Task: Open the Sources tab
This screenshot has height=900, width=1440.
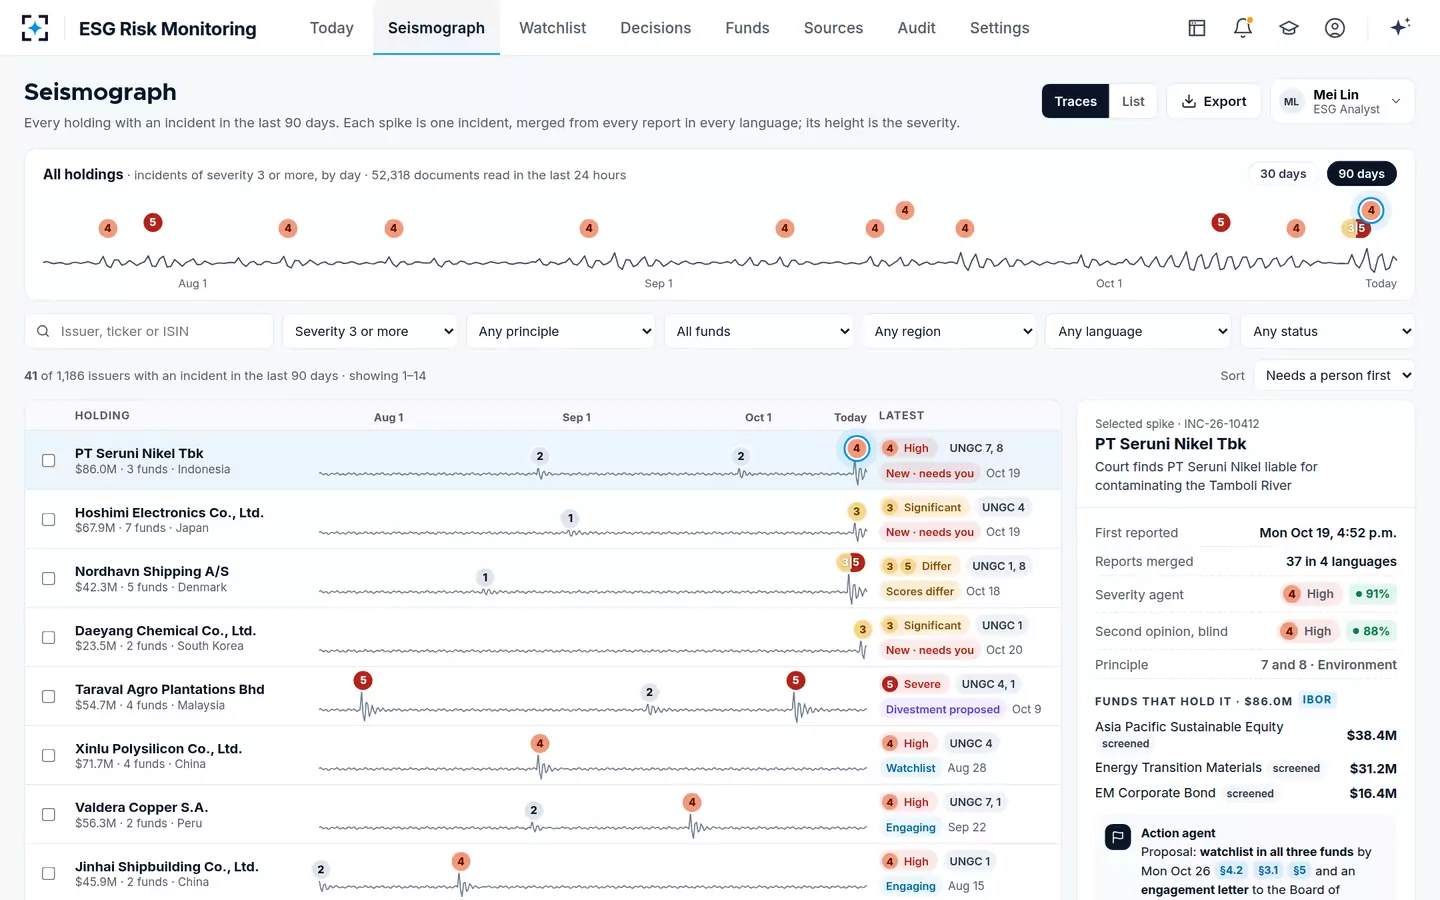Action: click(833, 28)
